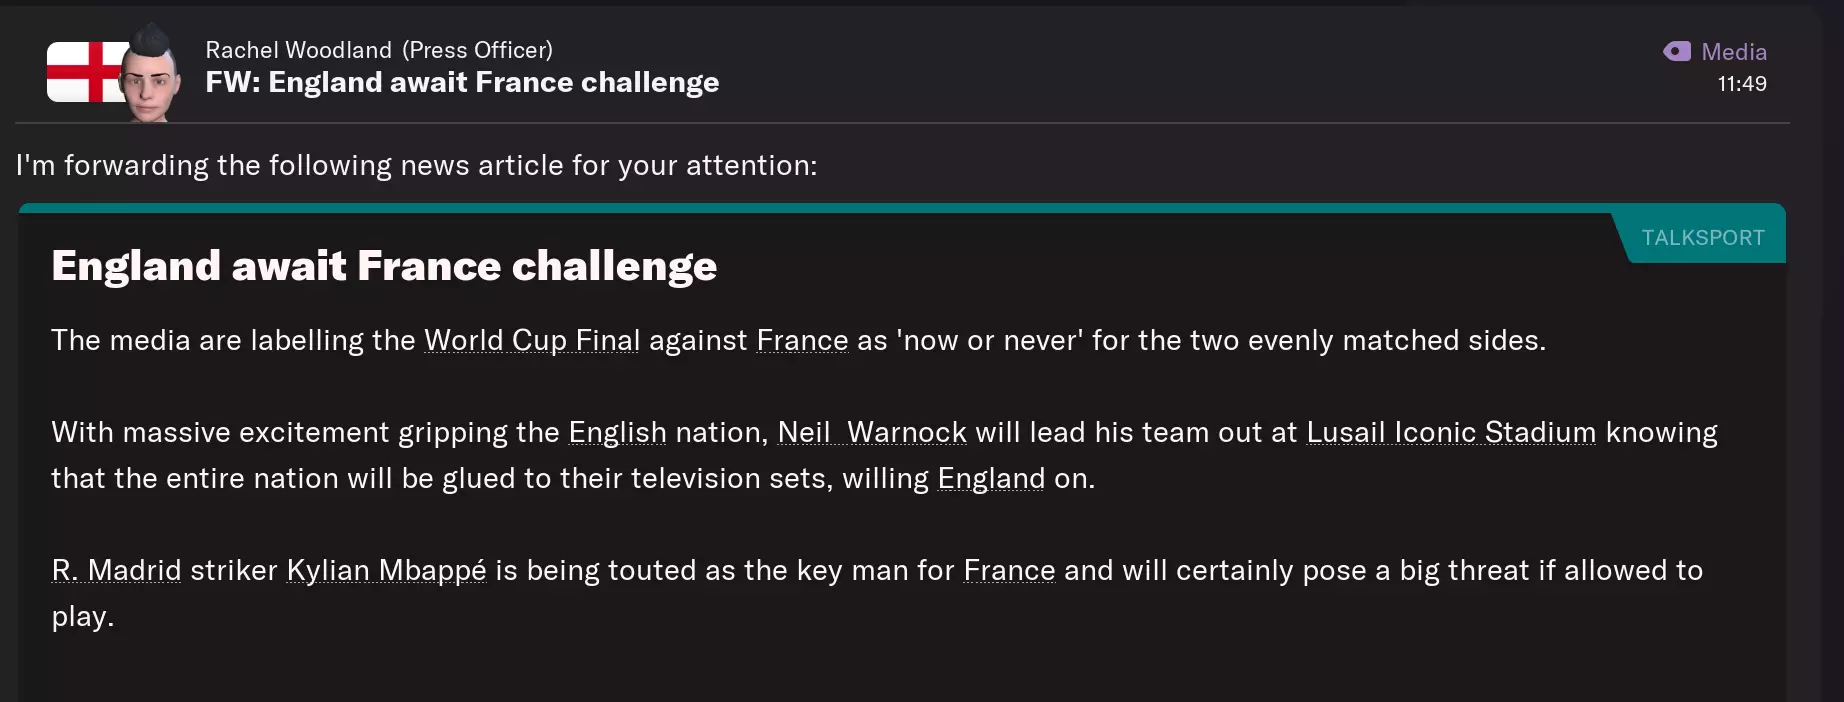Click the 'I'm forwarding the following' intro line
The image size is (1844, 702).
point(416,165)
